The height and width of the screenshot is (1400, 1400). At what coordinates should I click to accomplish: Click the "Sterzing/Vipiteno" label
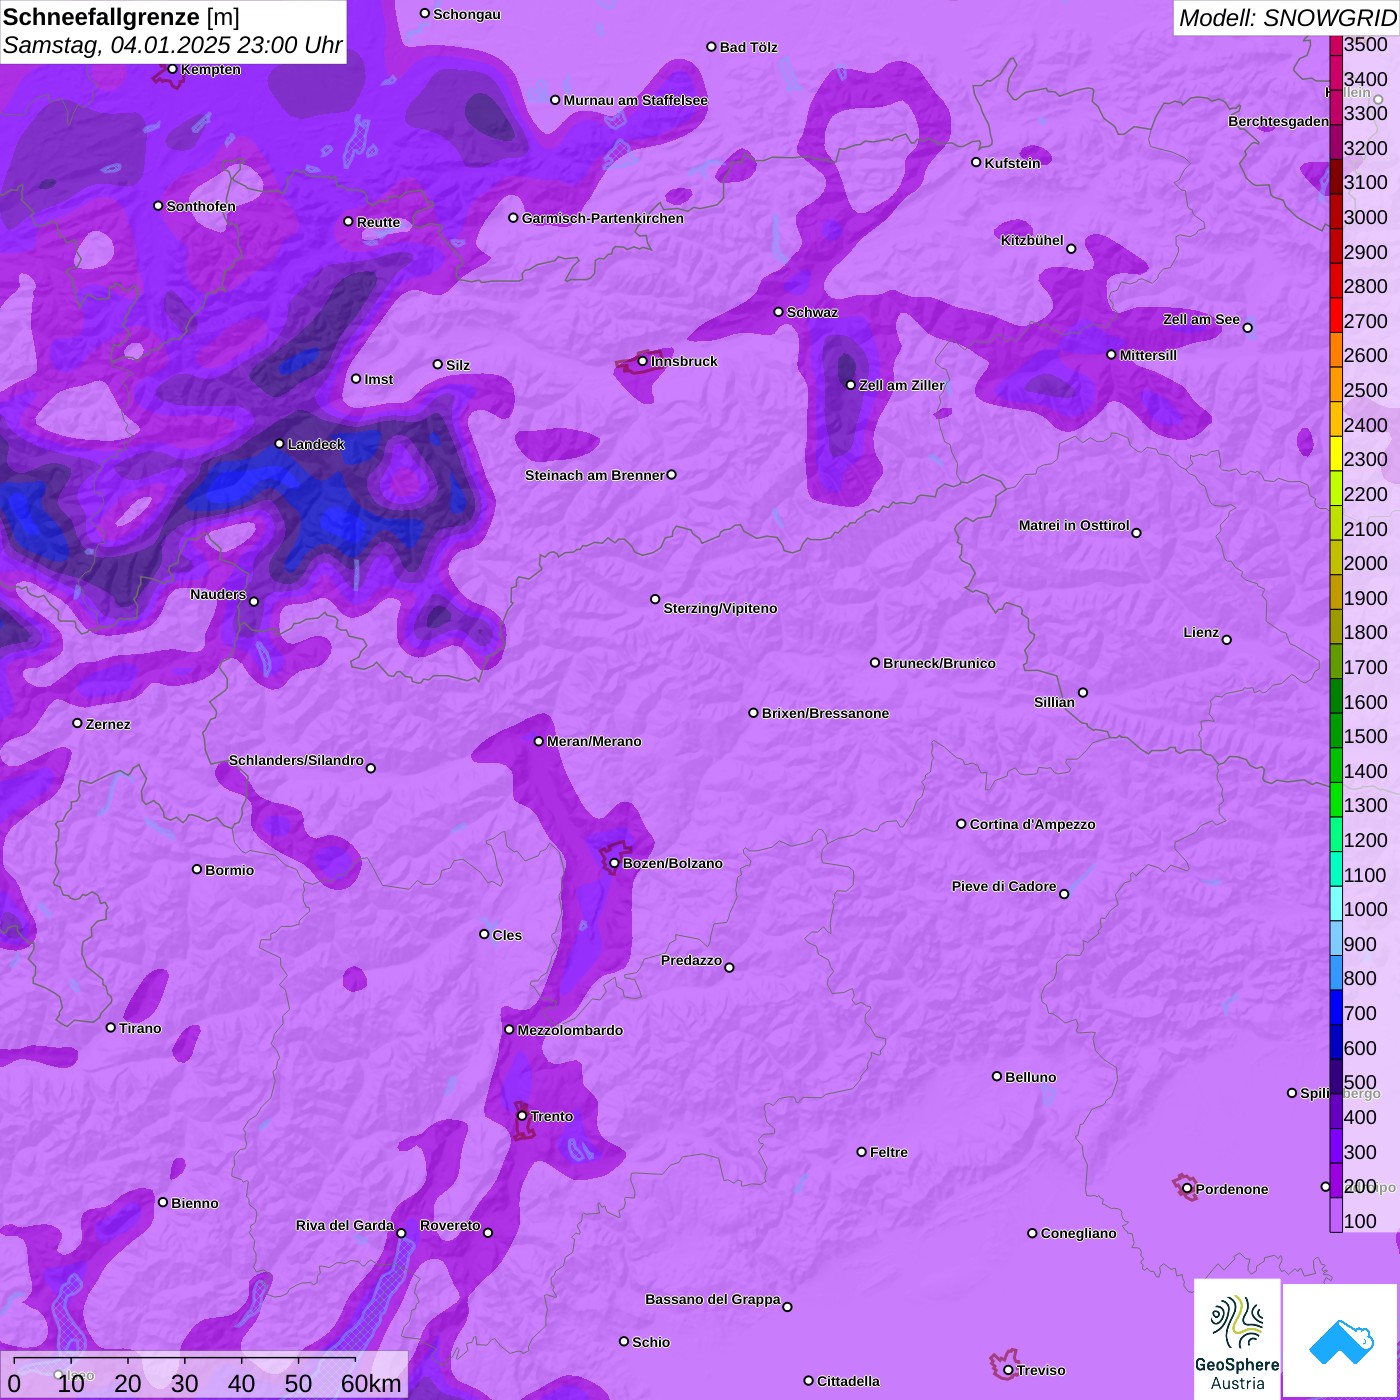pos(721,608)
